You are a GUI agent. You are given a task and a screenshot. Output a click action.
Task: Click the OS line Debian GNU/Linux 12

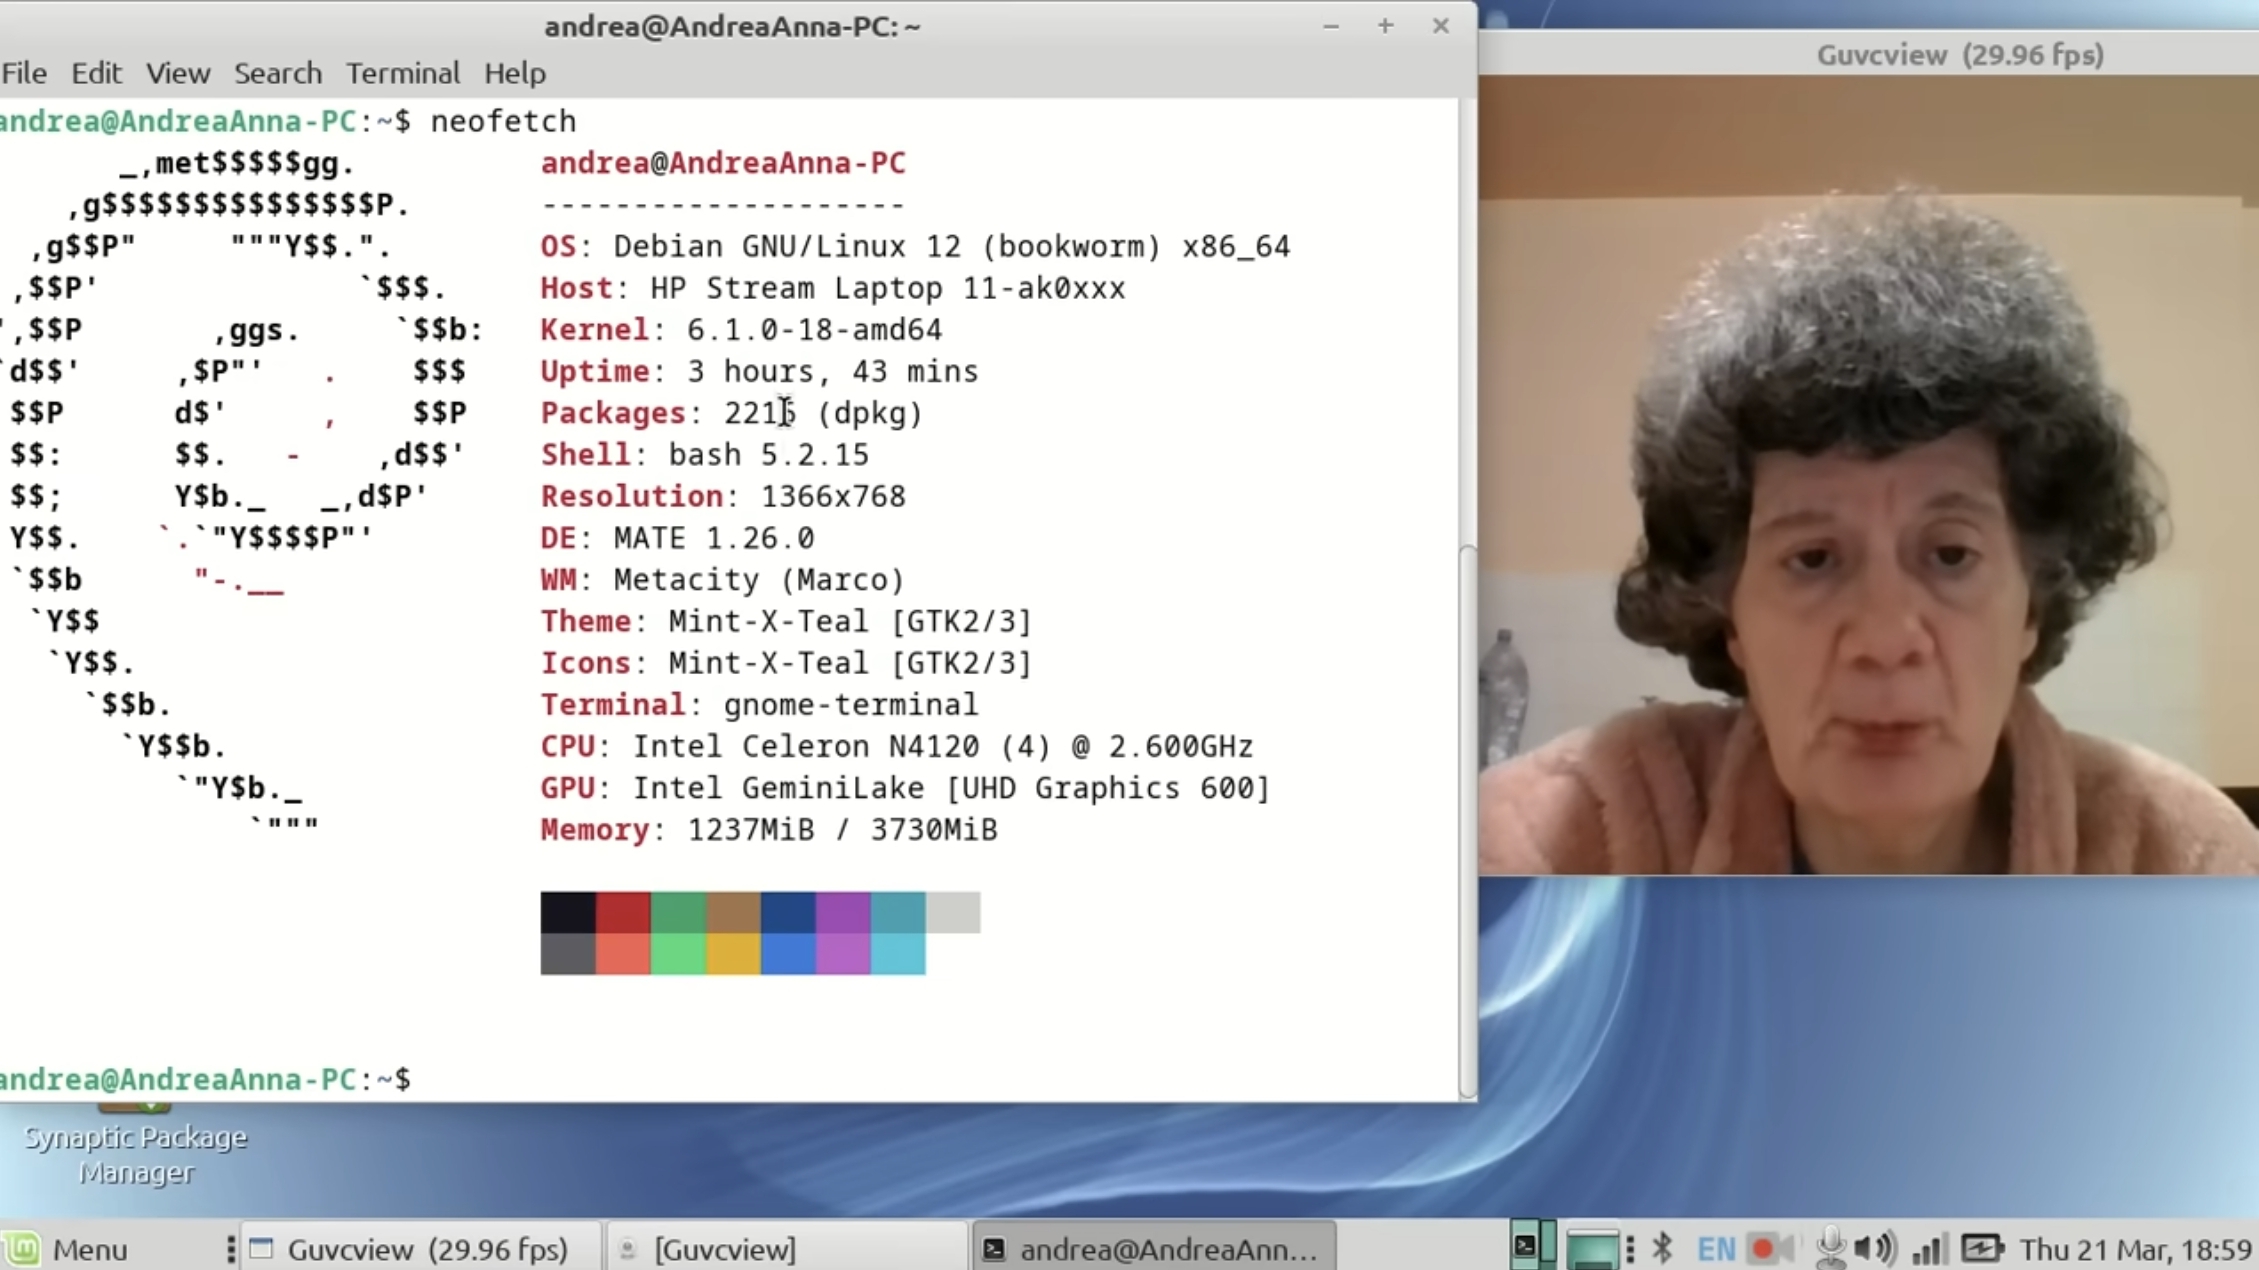click(915, 246)
